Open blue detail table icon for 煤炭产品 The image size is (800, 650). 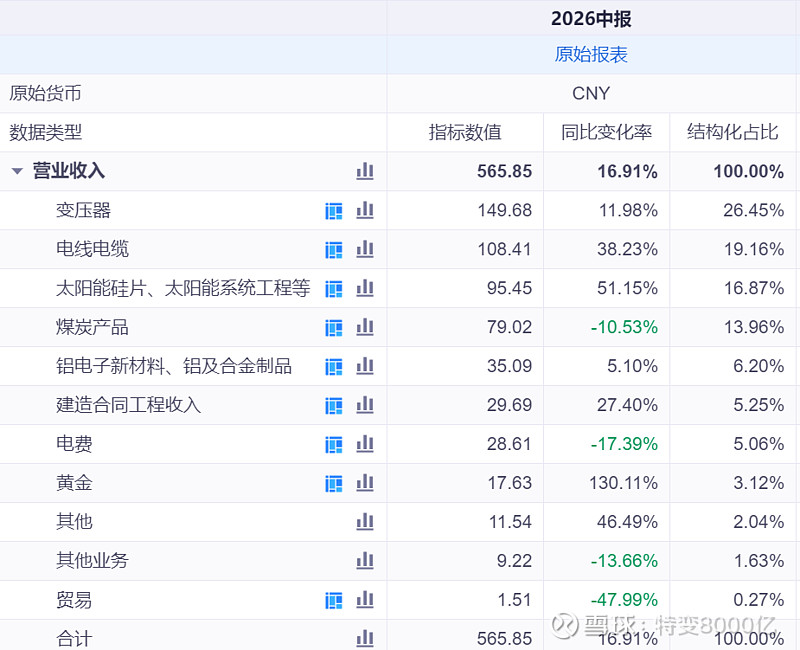(x=334, y=328)
